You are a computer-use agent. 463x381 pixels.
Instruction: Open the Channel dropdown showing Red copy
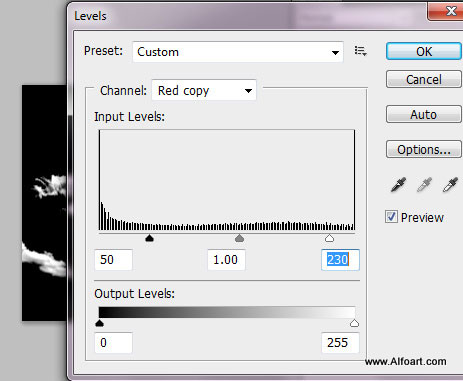click(x=204, y=90)
